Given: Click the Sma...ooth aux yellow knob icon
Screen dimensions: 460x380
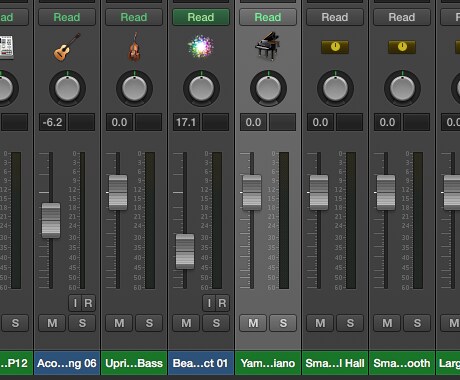Looking at the screenshot, I should pos(402,47).
